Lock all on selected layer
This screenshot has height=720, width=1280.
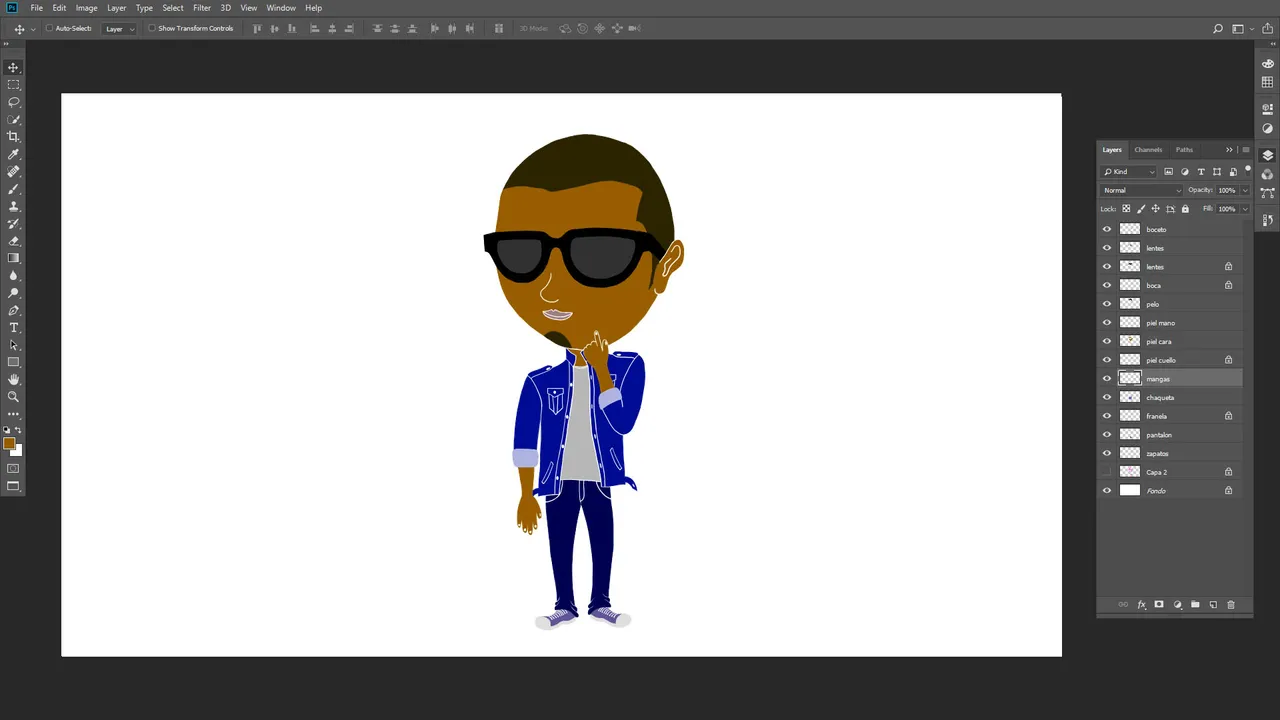(1186, 209)
